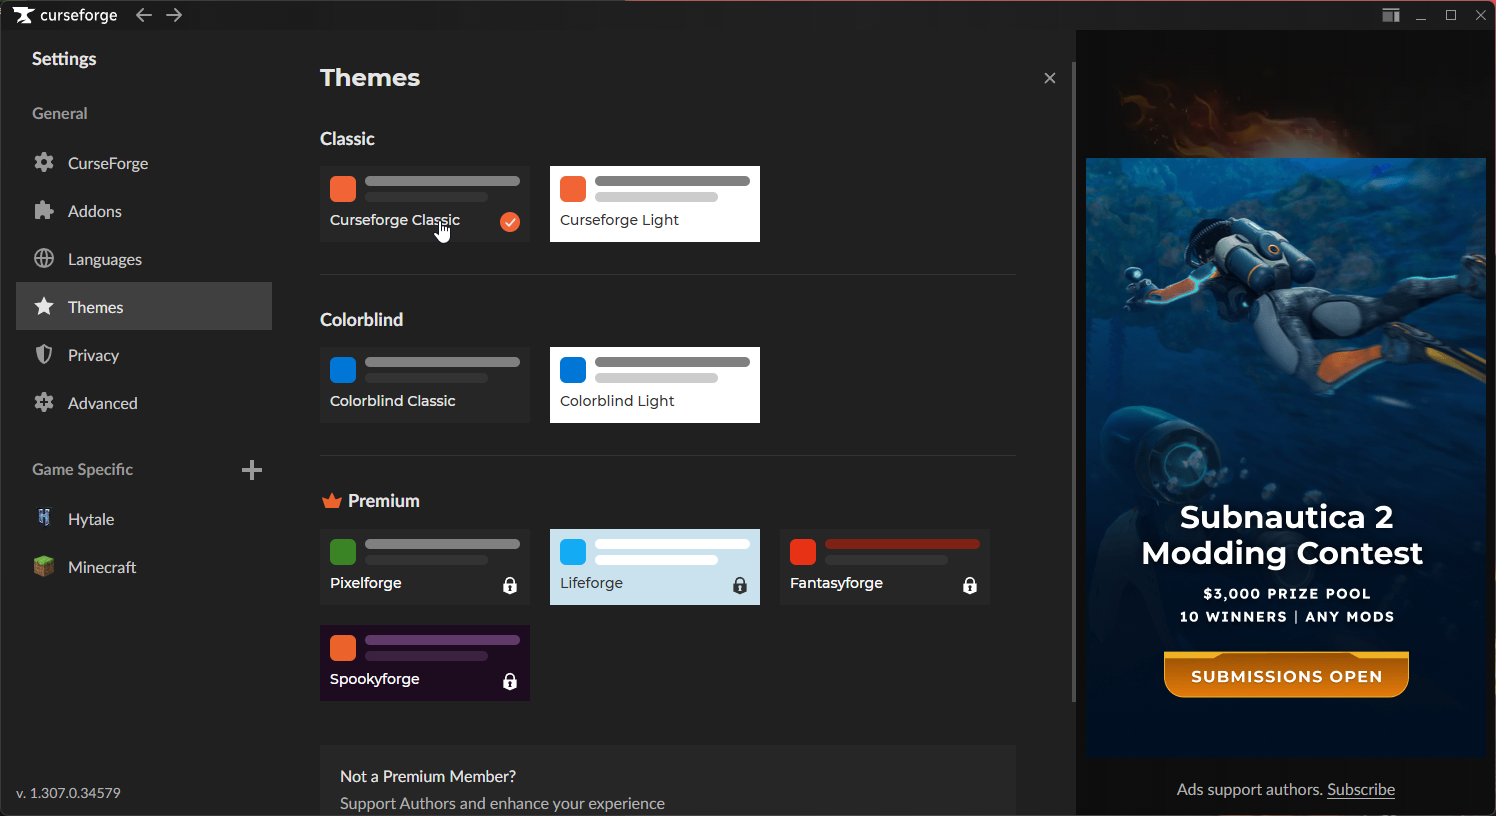This screenshot has width=1496, height=816.
Task: Toggle the side panel layout icon in the title bar
Action: tap(1391, 15)
